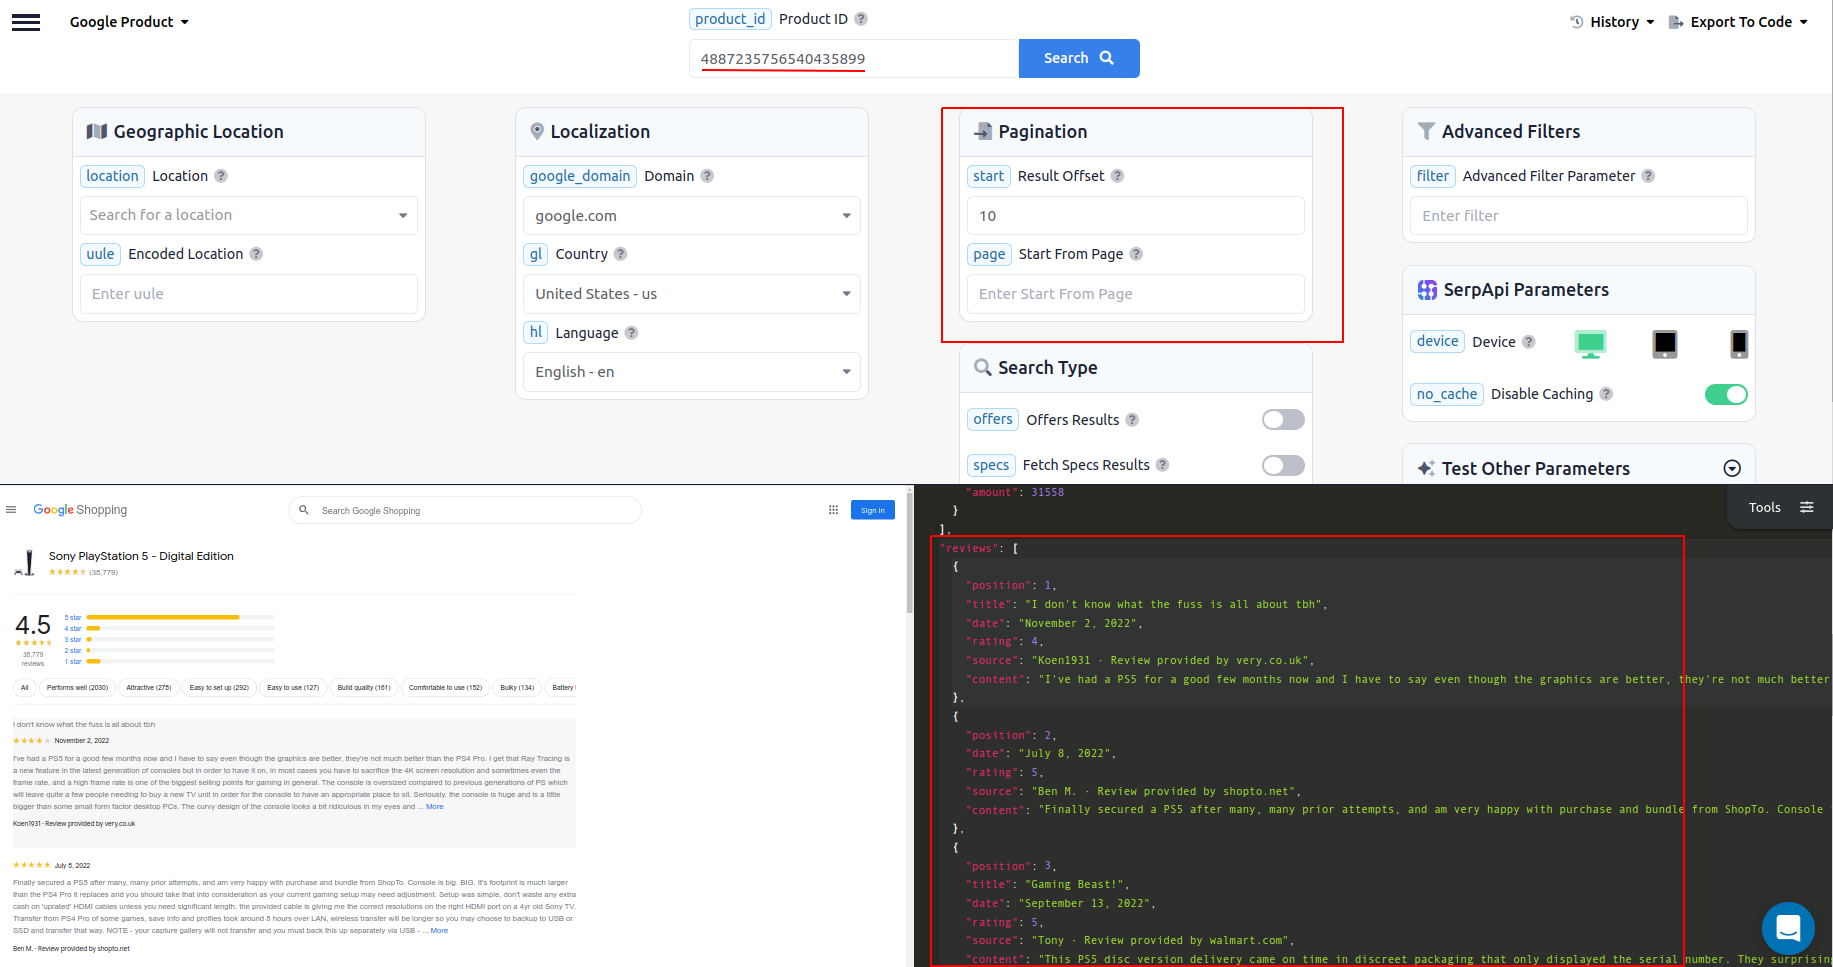Select the desktop device icon
This screenshot has width=1833, height=967.
(x=1590, y=343)
